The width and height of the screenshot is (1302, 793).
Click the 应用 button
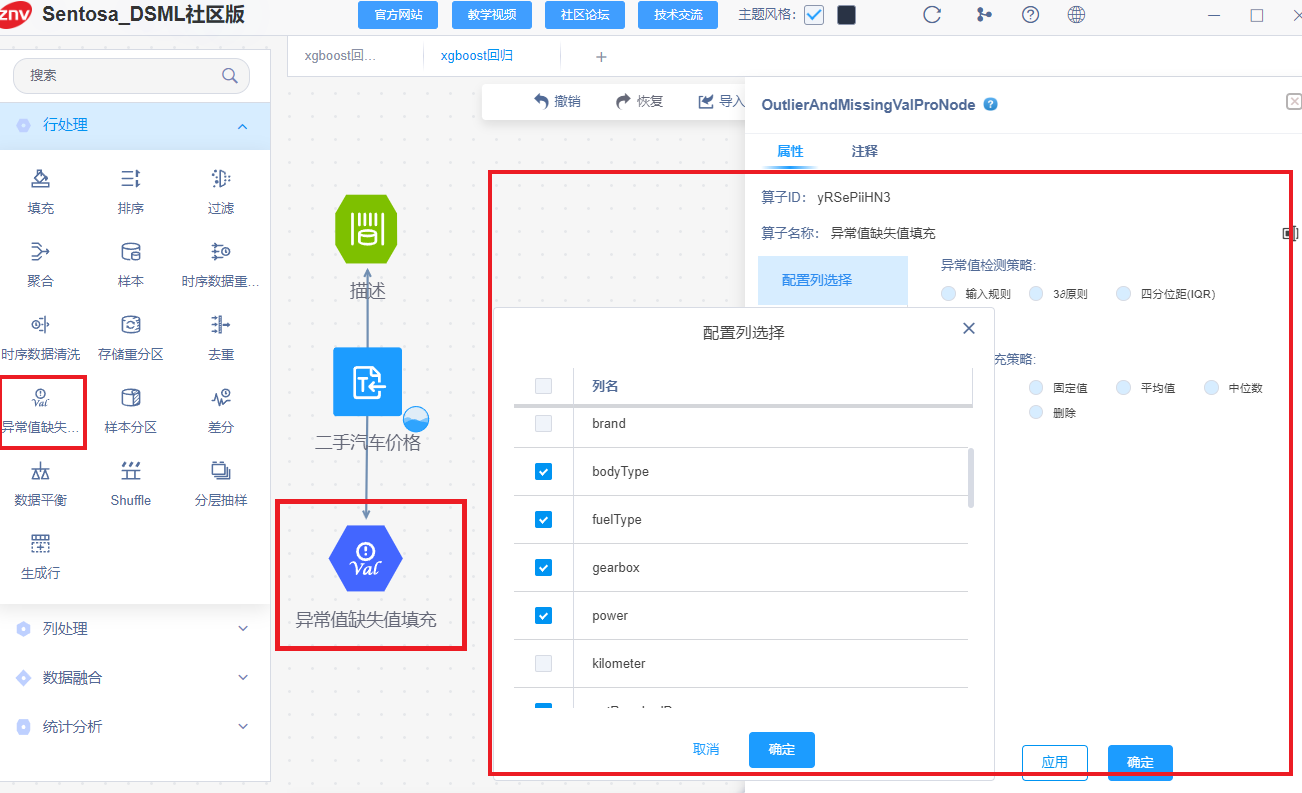pos(1055,762)
